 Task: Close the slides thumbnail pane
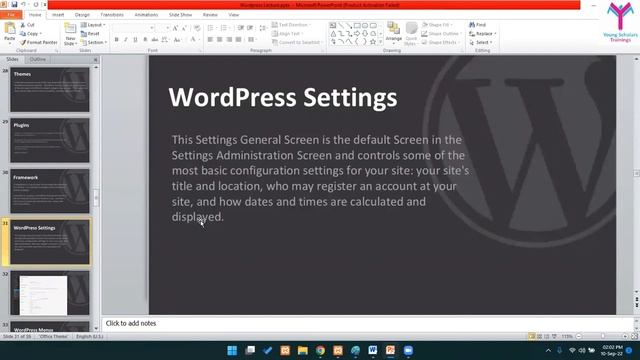coord(96,60)
